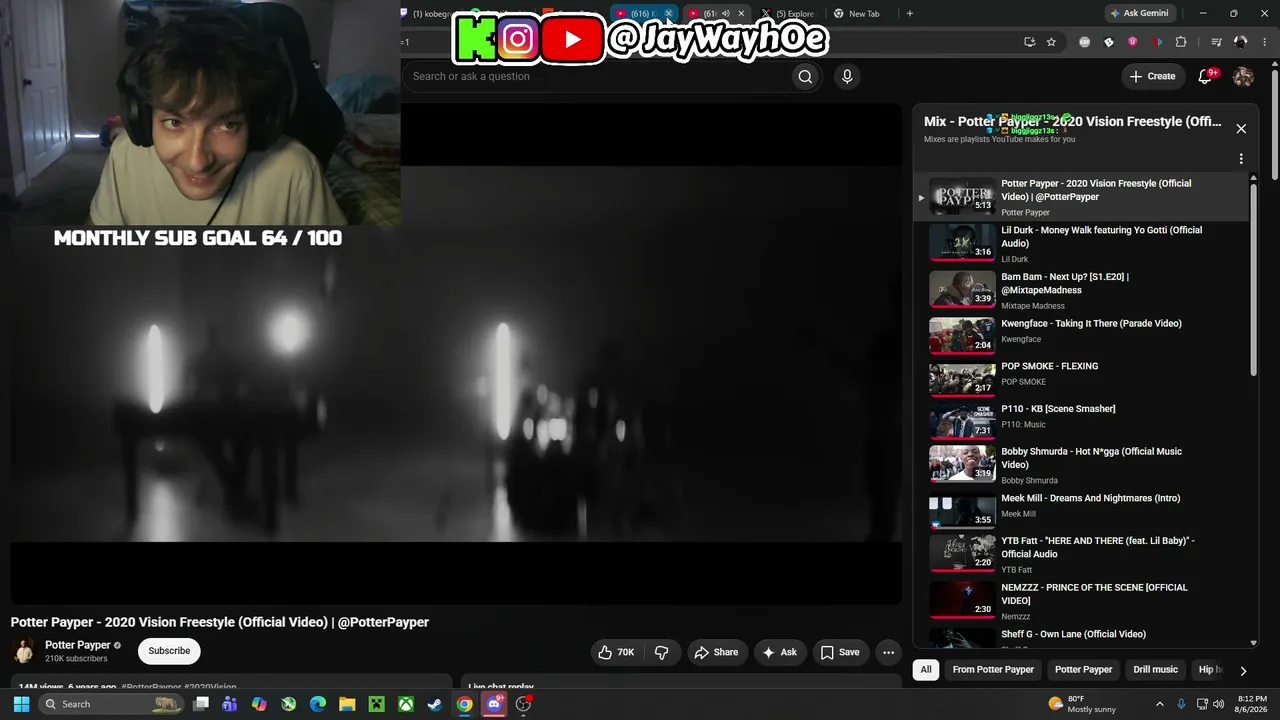Click the install/cast screen icon in address bar
This screenshot has width=1280, height=720.
(x=1029, y=42)
